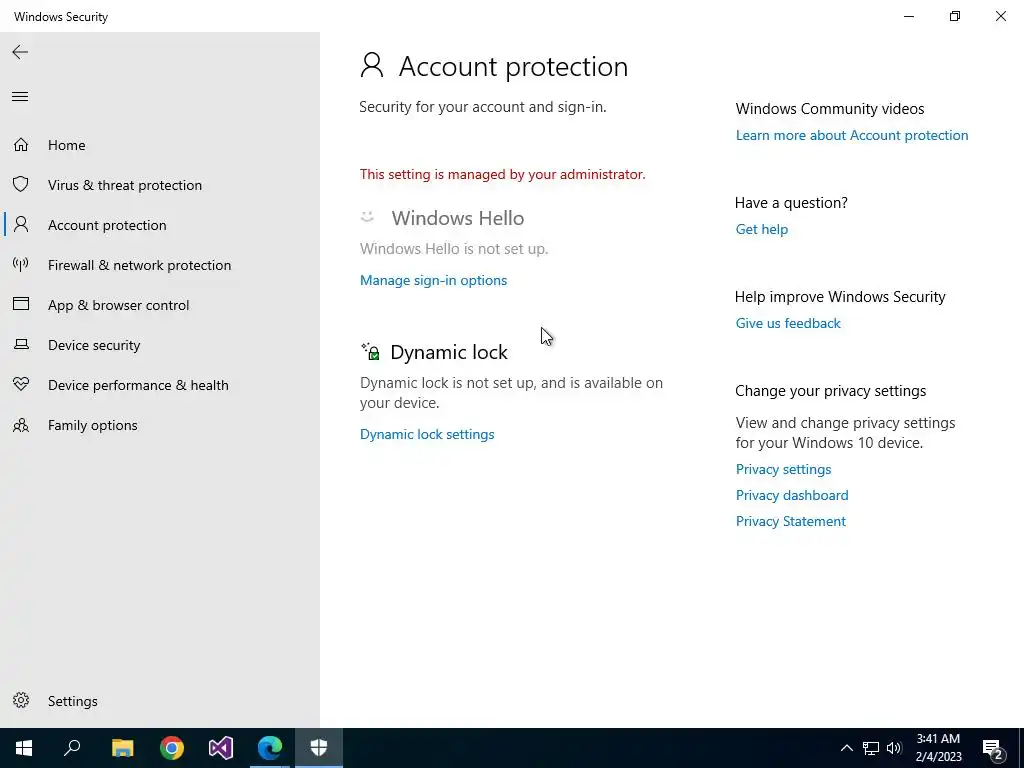1024x768 pixels.
Task: Launch Visual Studio from taskbar
Action: coord(221,748)
